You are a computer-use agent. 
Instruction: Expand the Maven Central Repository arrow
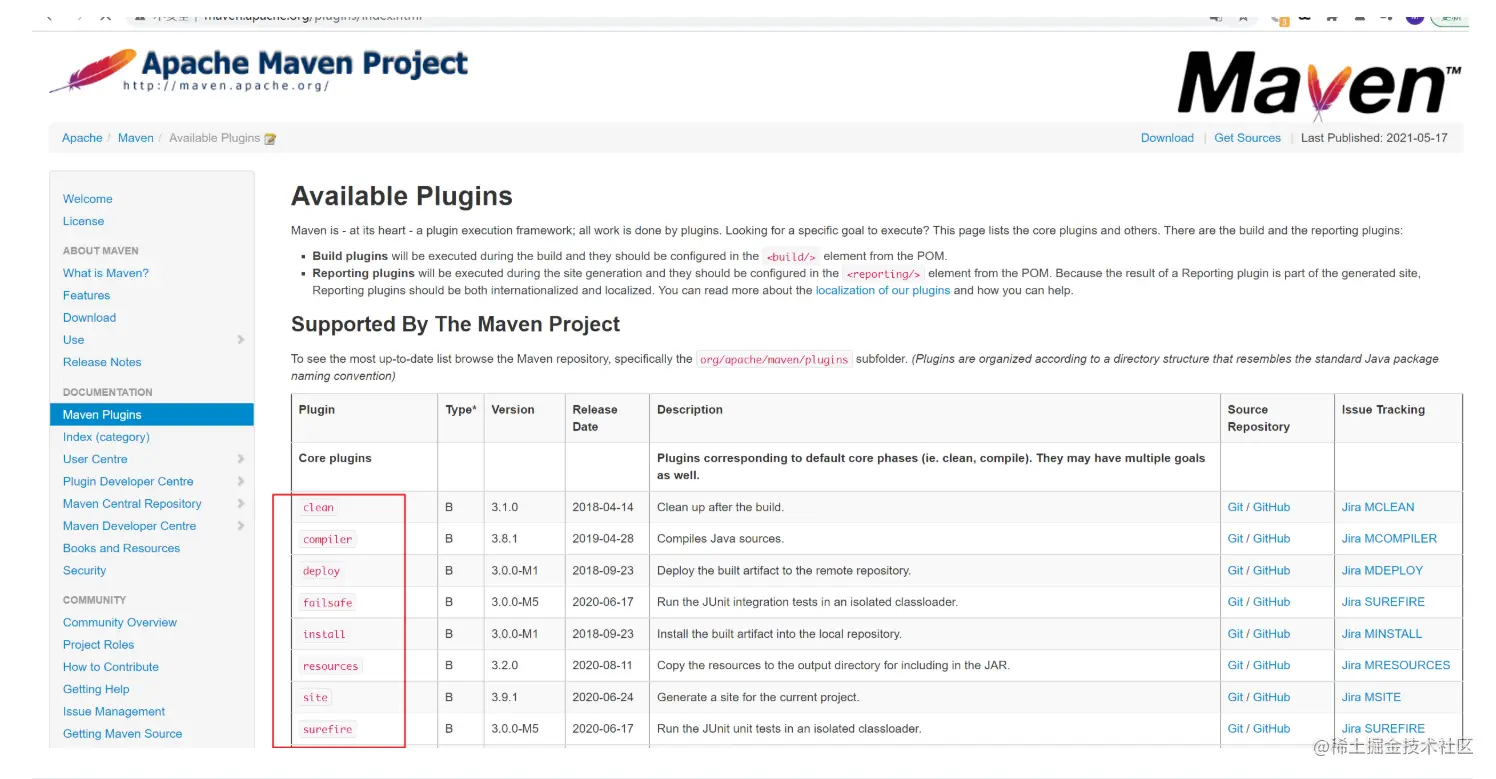tap(241, 504)
